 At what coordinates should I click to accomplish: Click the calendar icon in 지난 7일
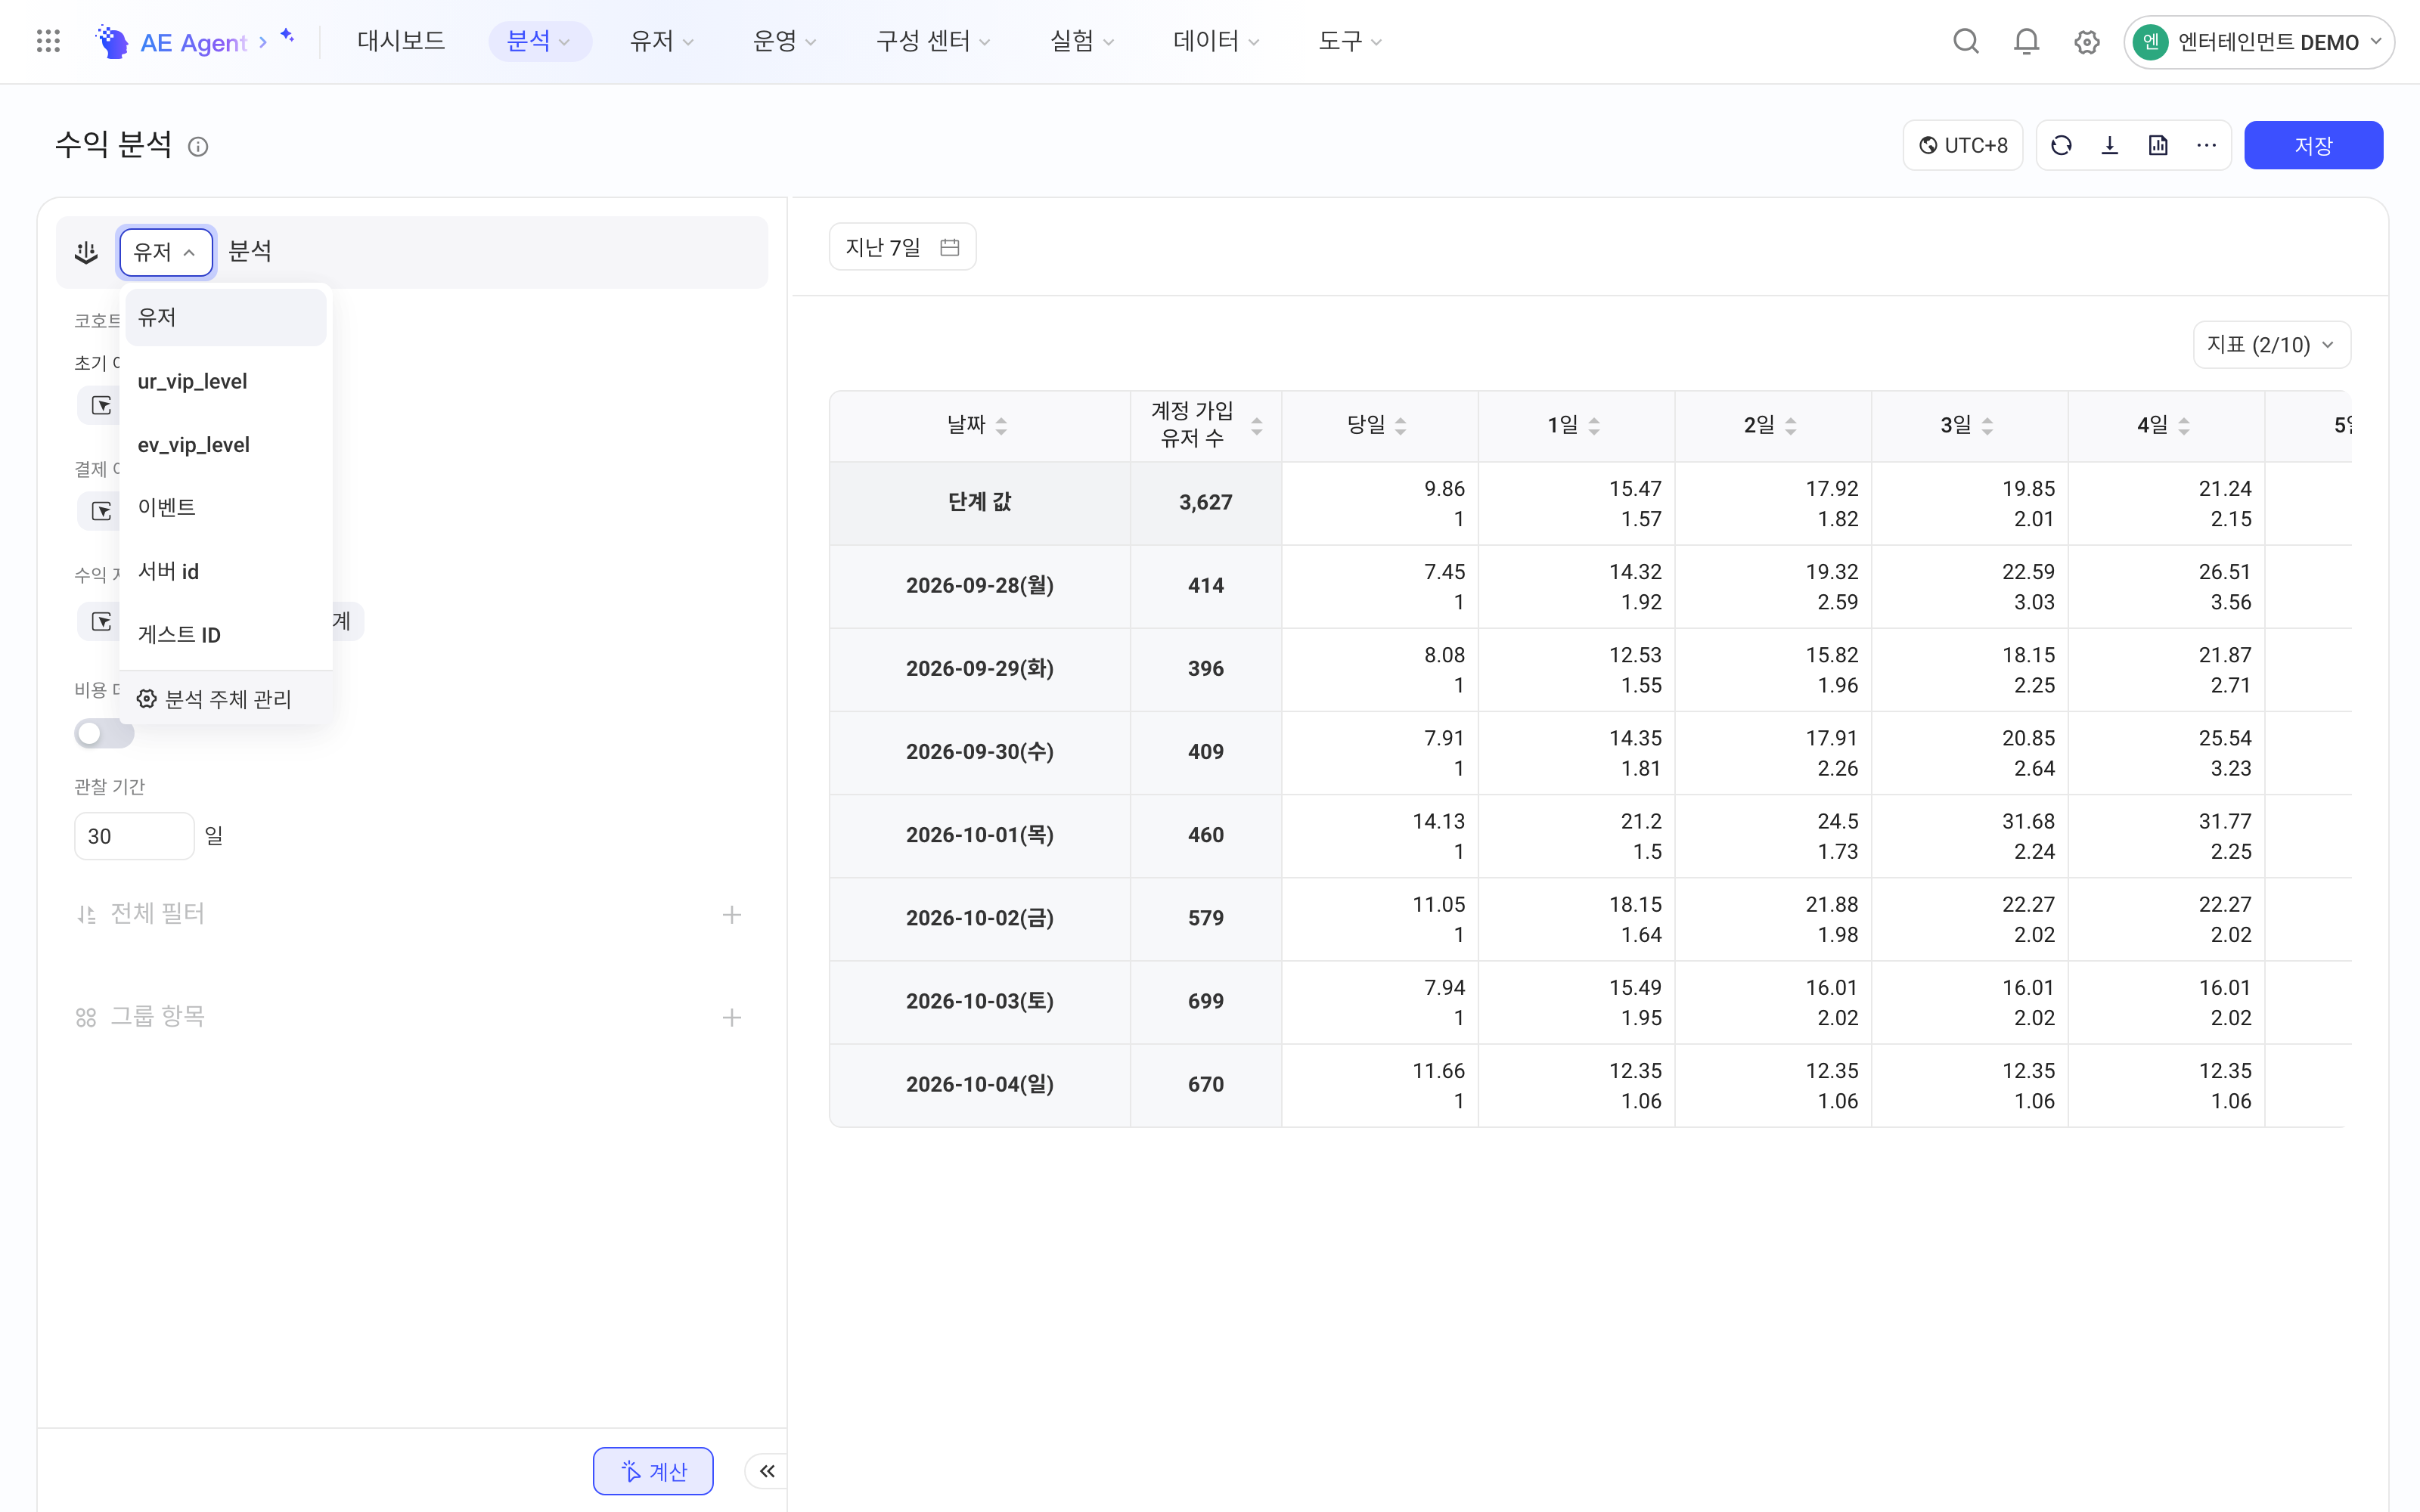(950, 247)
